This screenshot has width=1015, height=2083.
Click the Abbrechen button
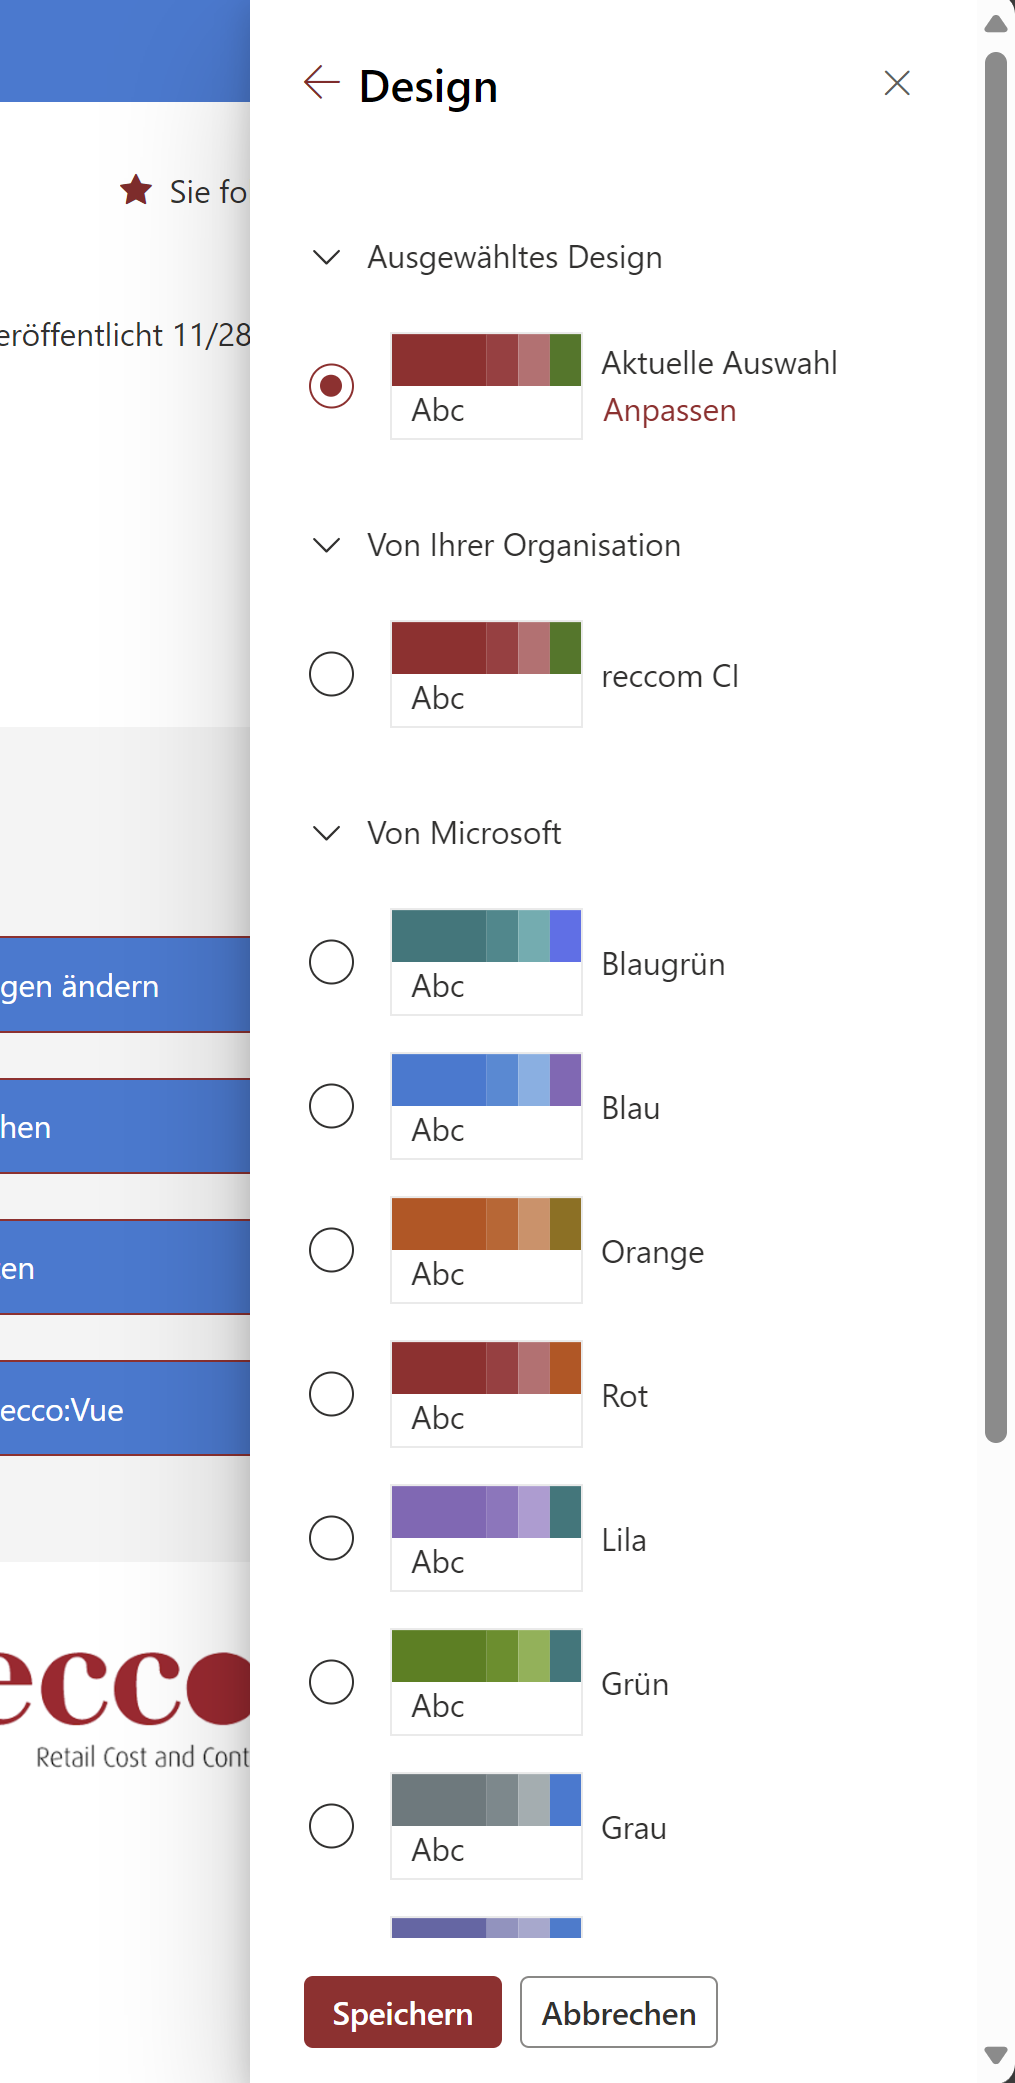point(618,2013)
